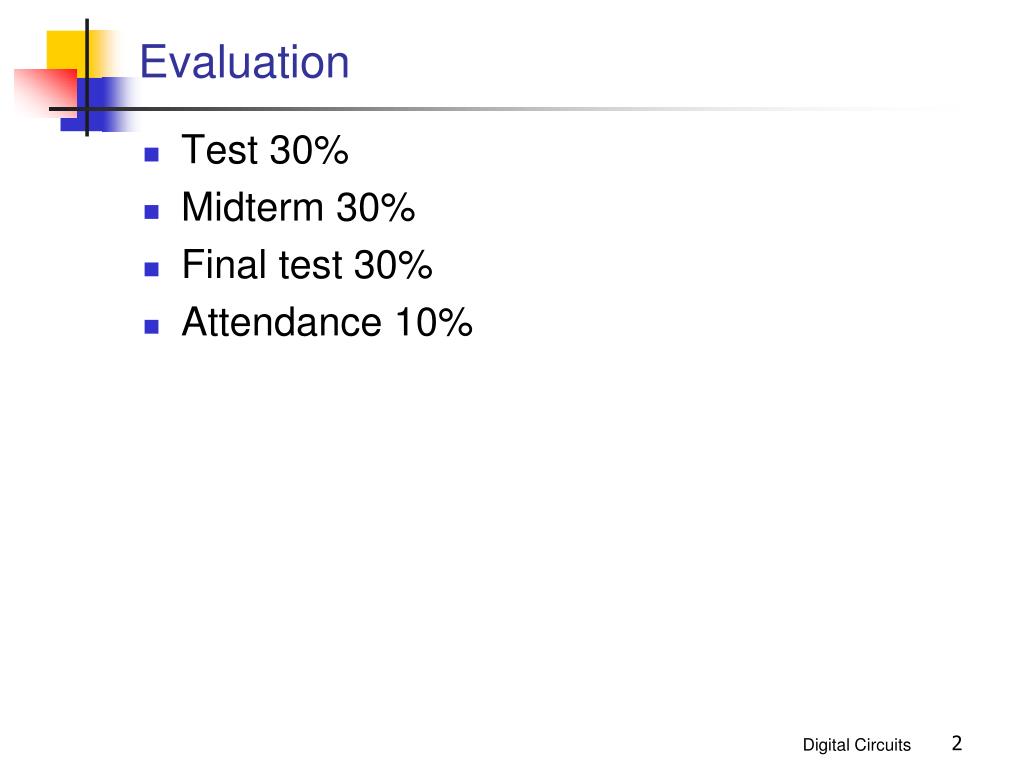The height and width of the screenshot is (768, 1024).
Task: Click the Evaluation slide title
Action: click(x=244, y=62)
